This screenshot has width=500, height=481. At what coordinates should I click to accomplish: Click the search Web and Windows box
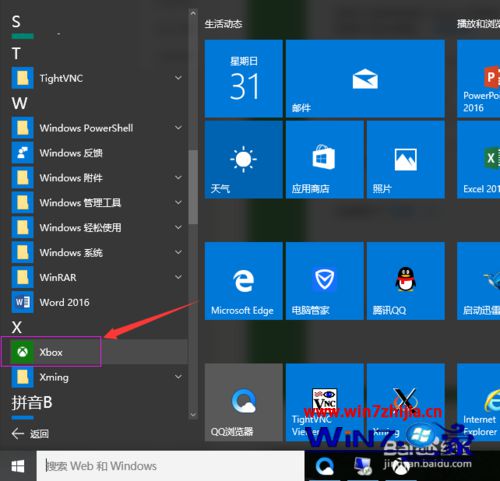[170, 466]
